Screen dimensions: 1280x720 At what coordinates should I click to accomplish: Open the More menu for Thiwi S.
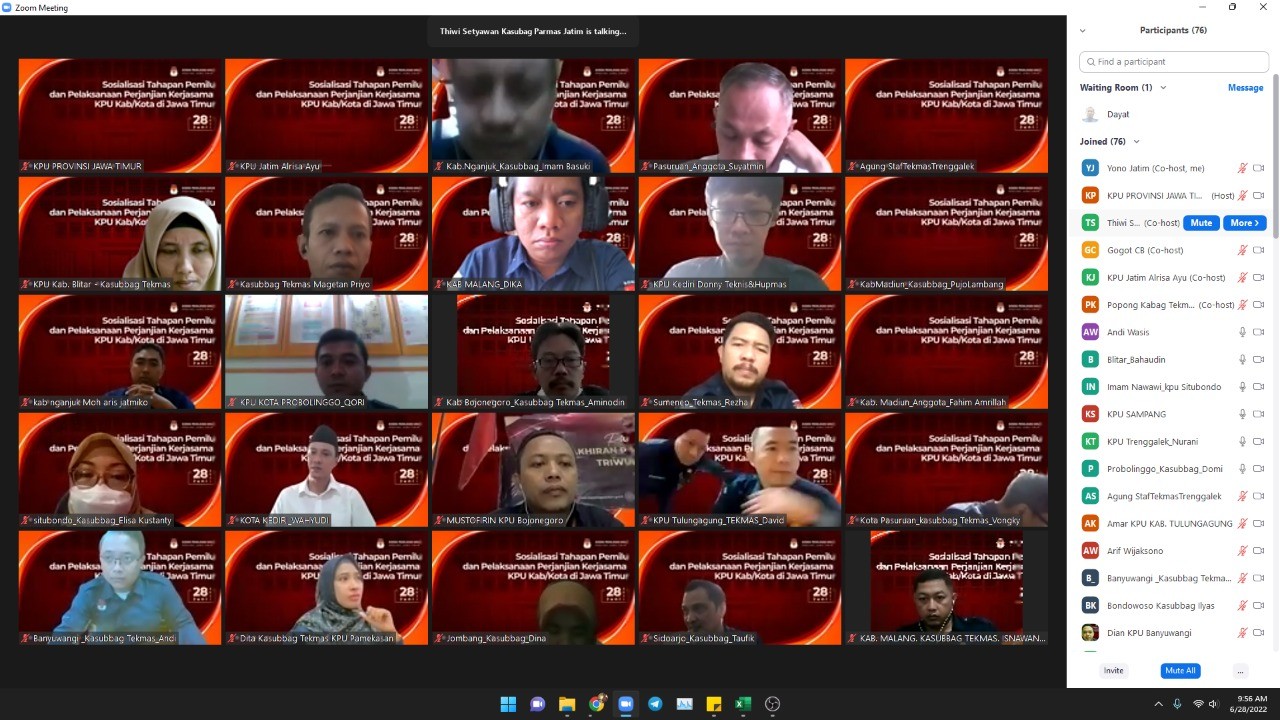1244,223
